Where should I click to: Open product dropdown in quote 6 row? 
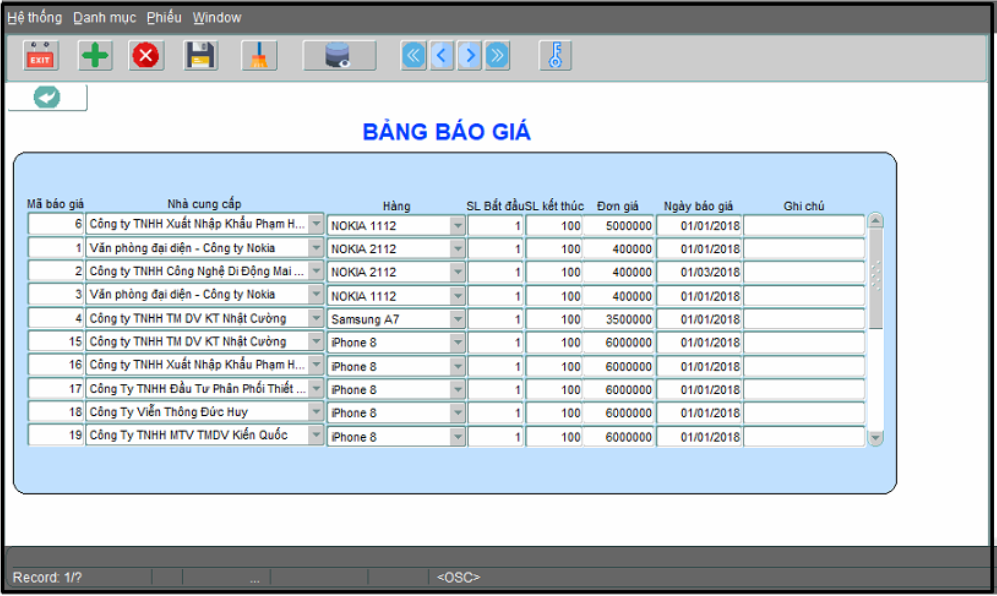458,226
